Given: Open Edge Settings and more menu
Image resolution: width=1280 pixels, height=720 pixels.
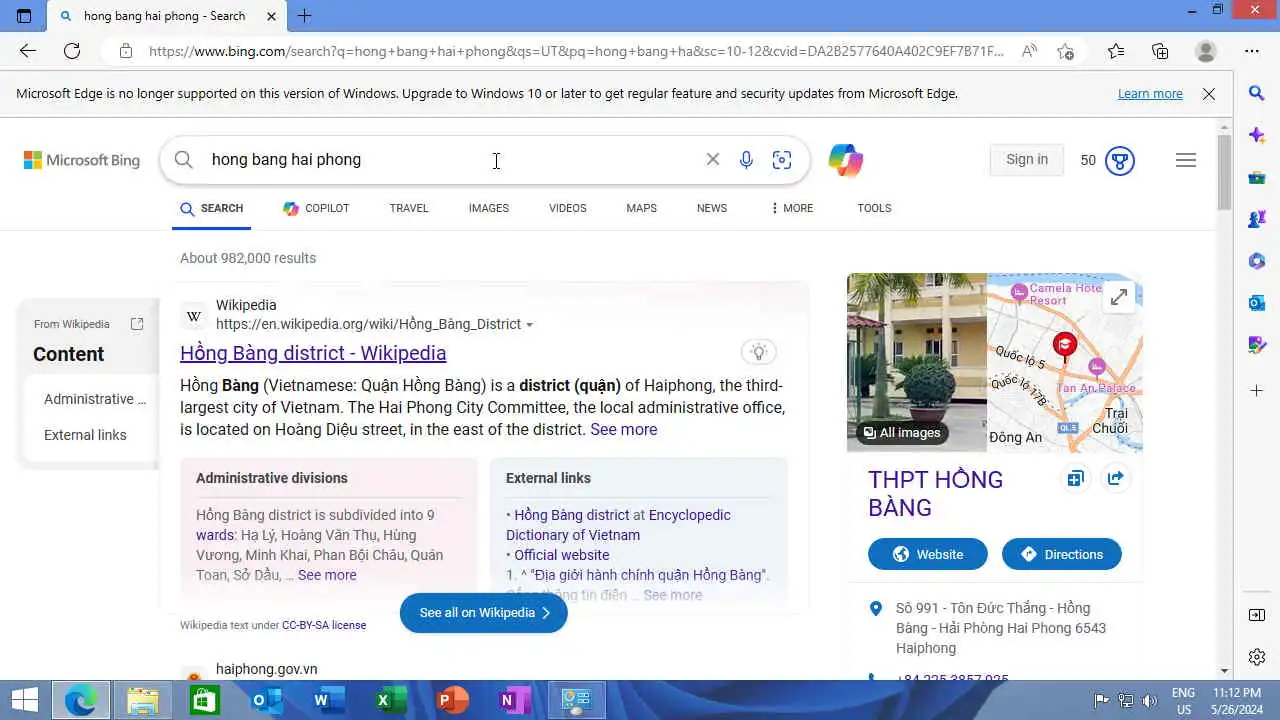Looking at the screenshot, I should pos(1252,51).
